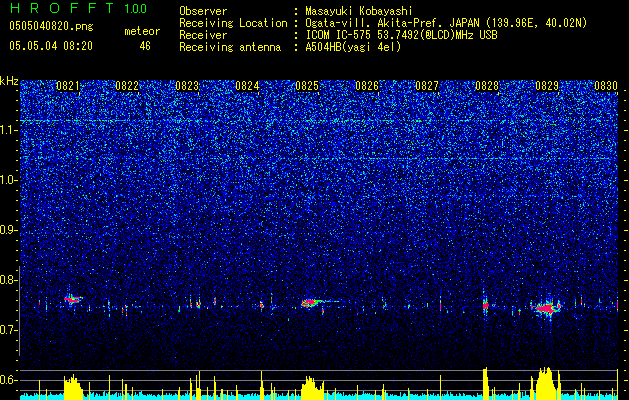Click the 0.9 kHz axis label
The image size is (629, 400).
click(8, 230)
